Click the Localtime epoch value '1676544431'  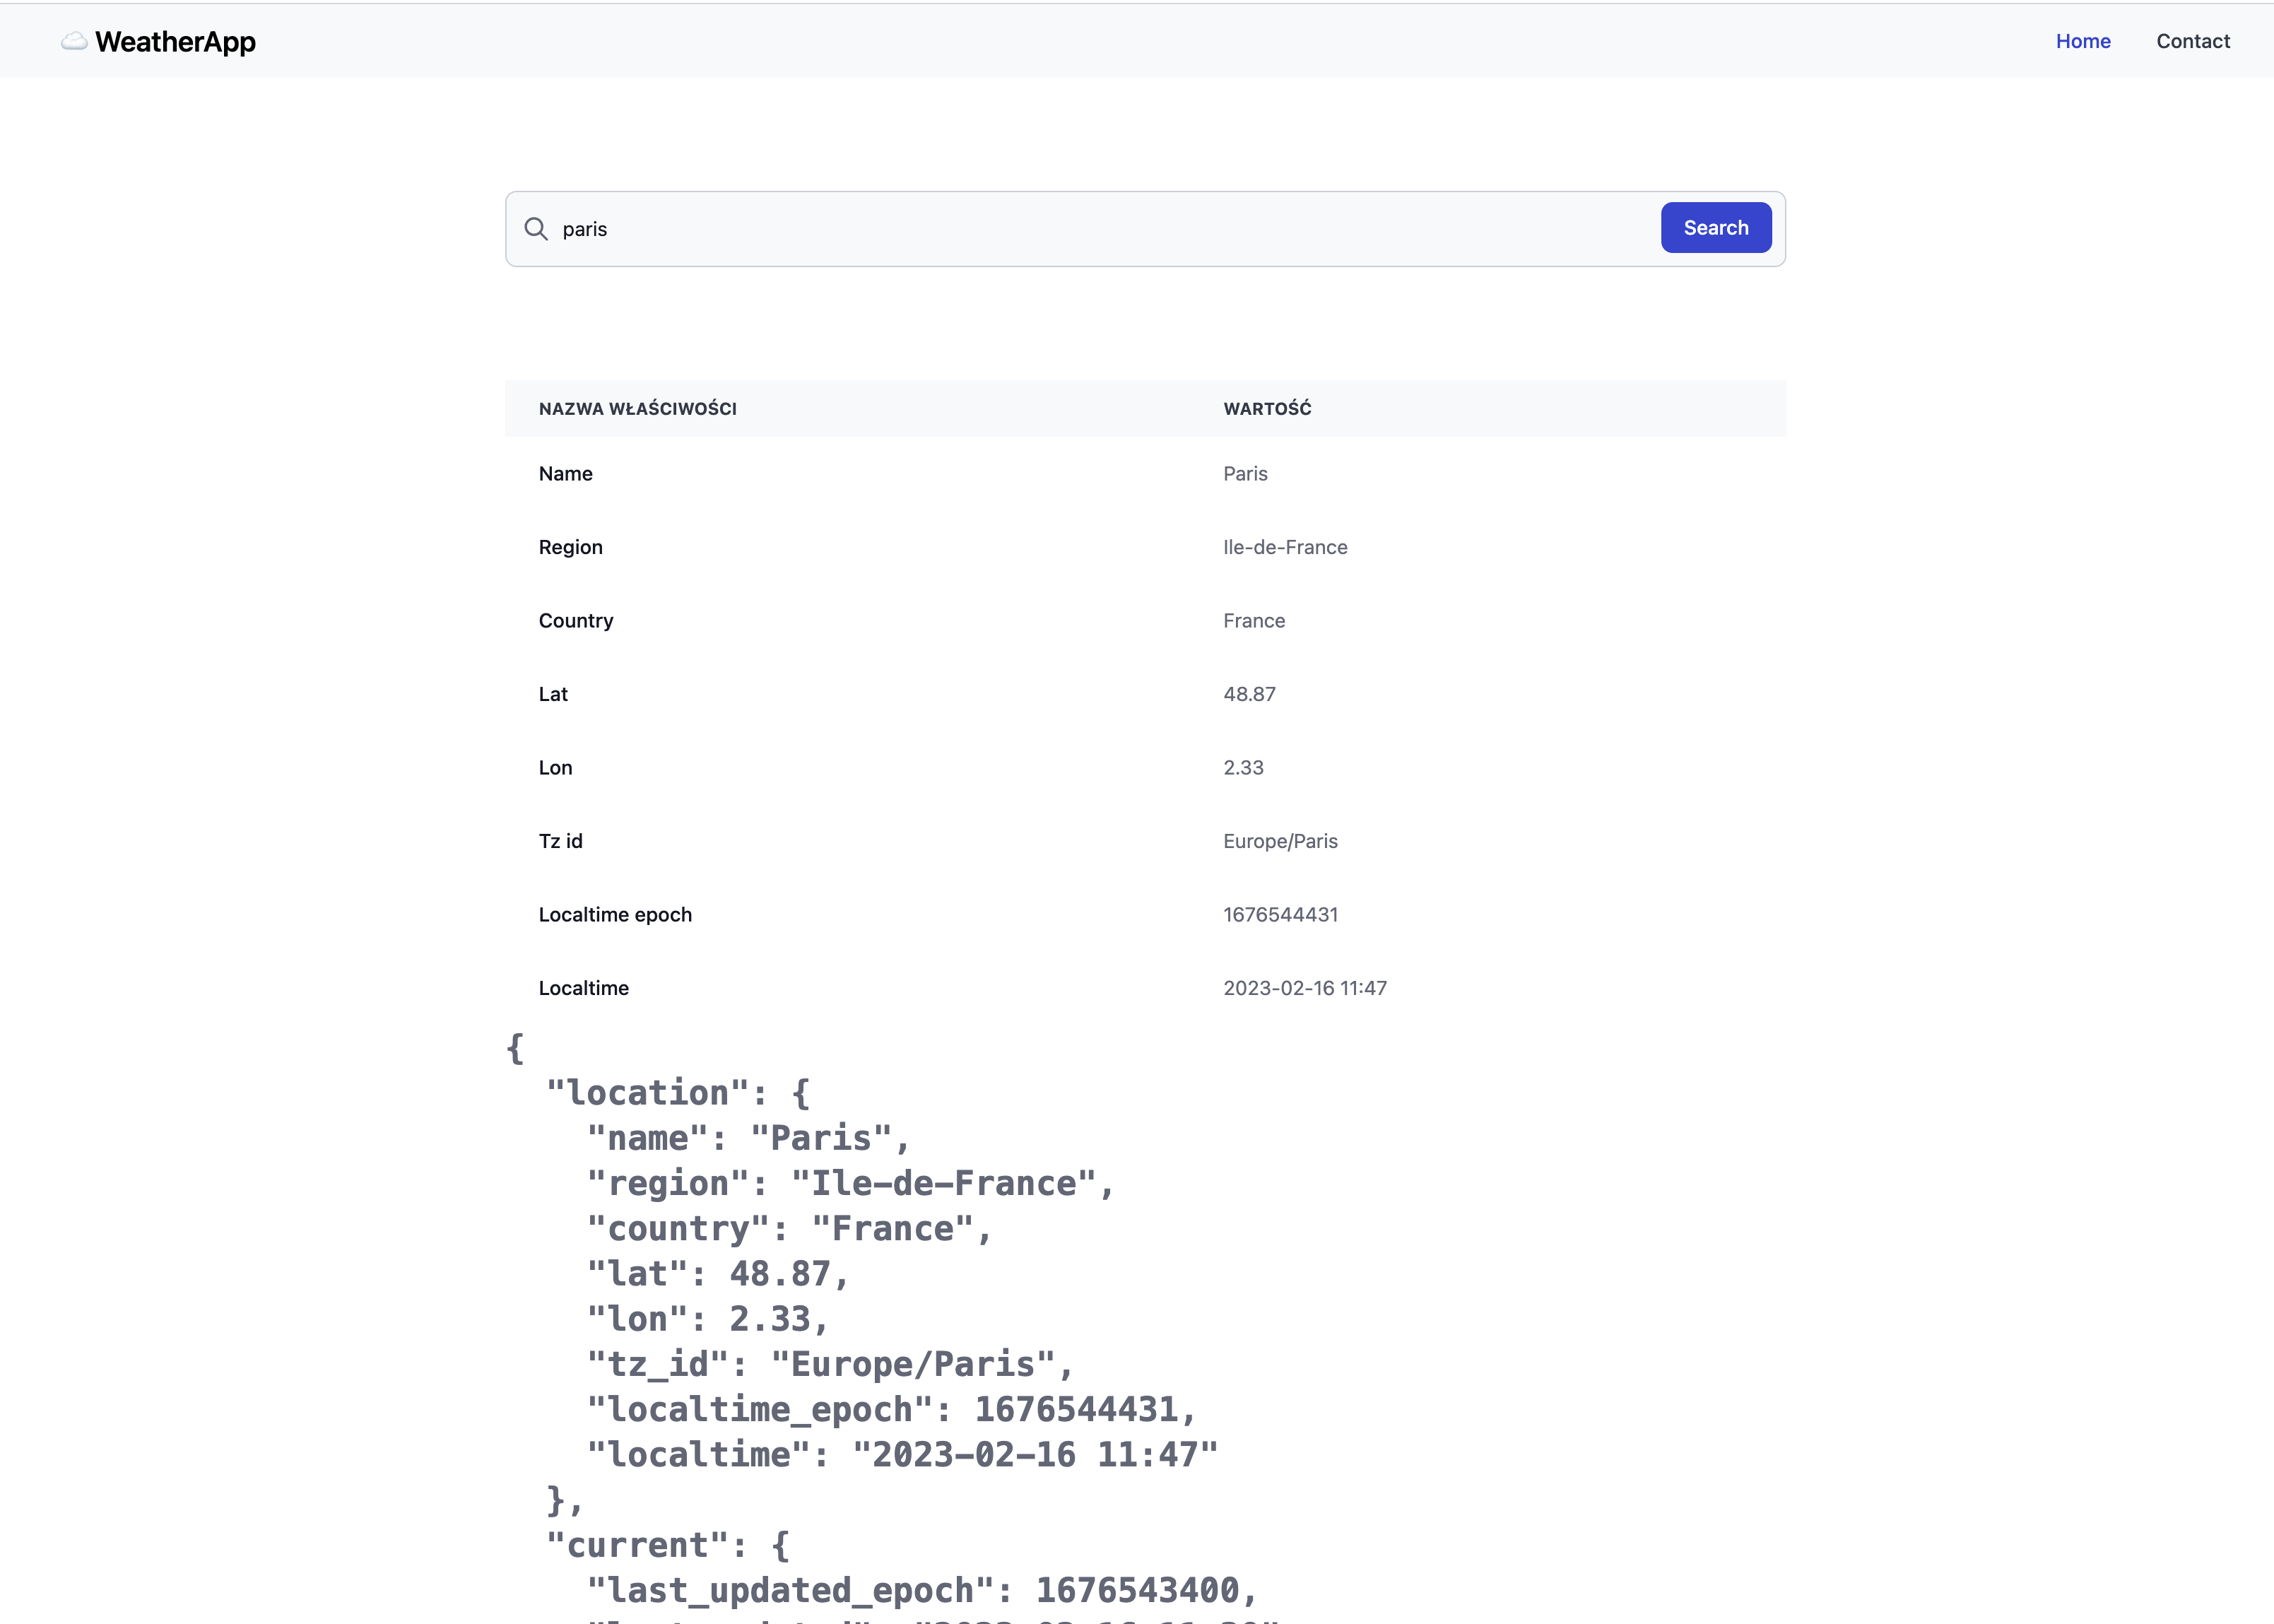pos(1280,914)
